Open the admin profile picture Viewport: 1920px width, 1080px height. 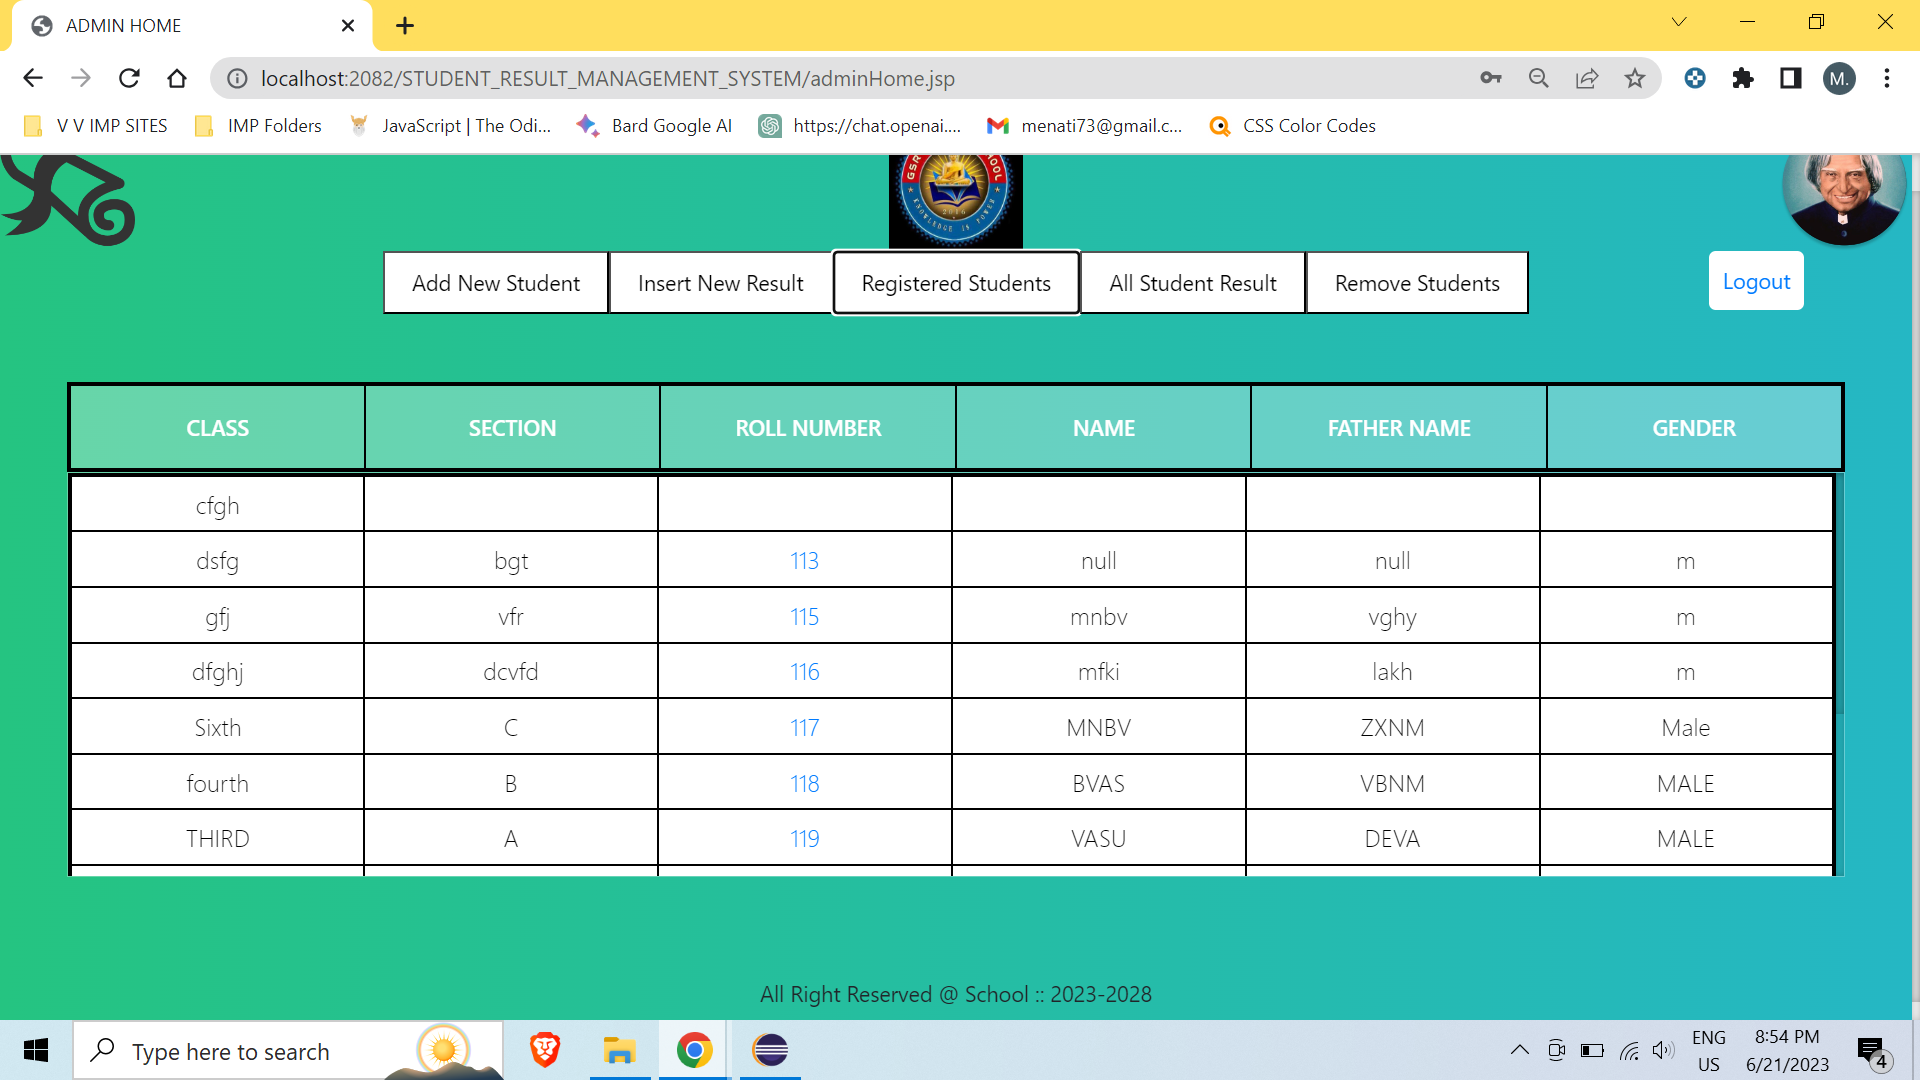1845,197
